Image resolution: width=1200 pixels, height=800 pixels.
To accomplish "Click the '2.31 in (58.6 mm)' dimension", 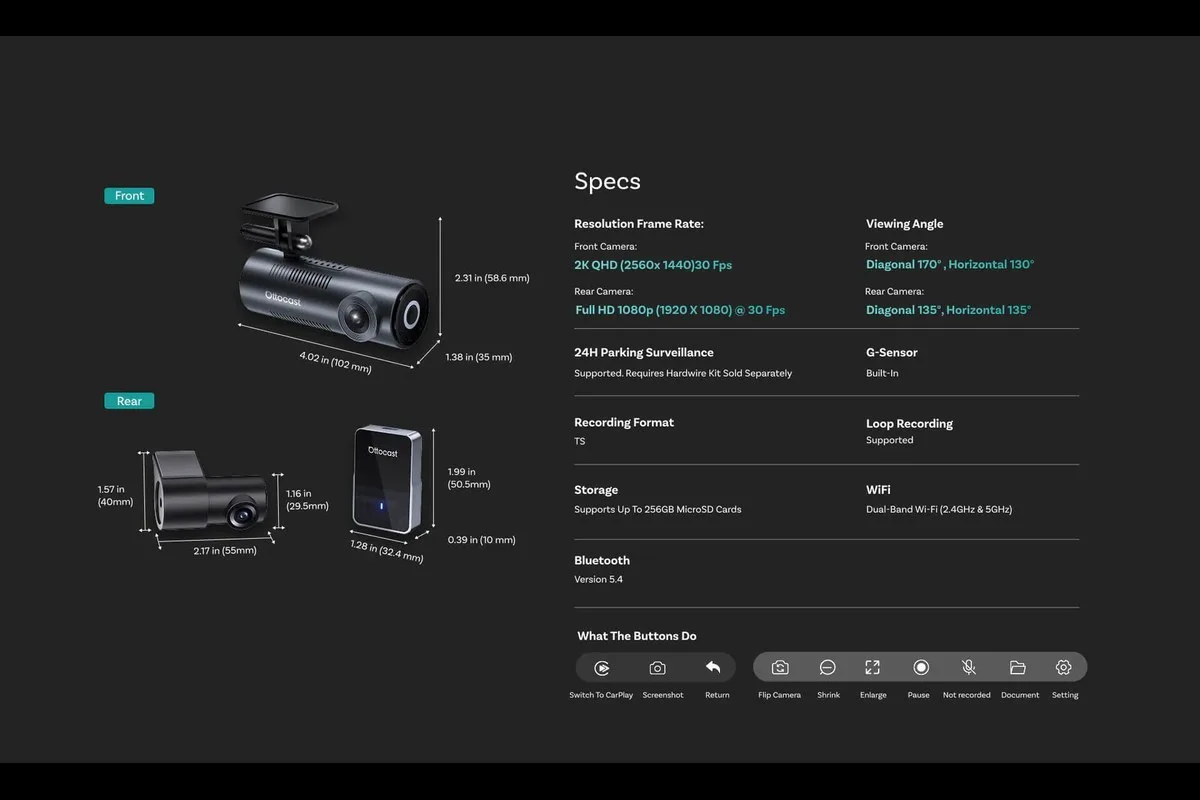I will [492, 278].
